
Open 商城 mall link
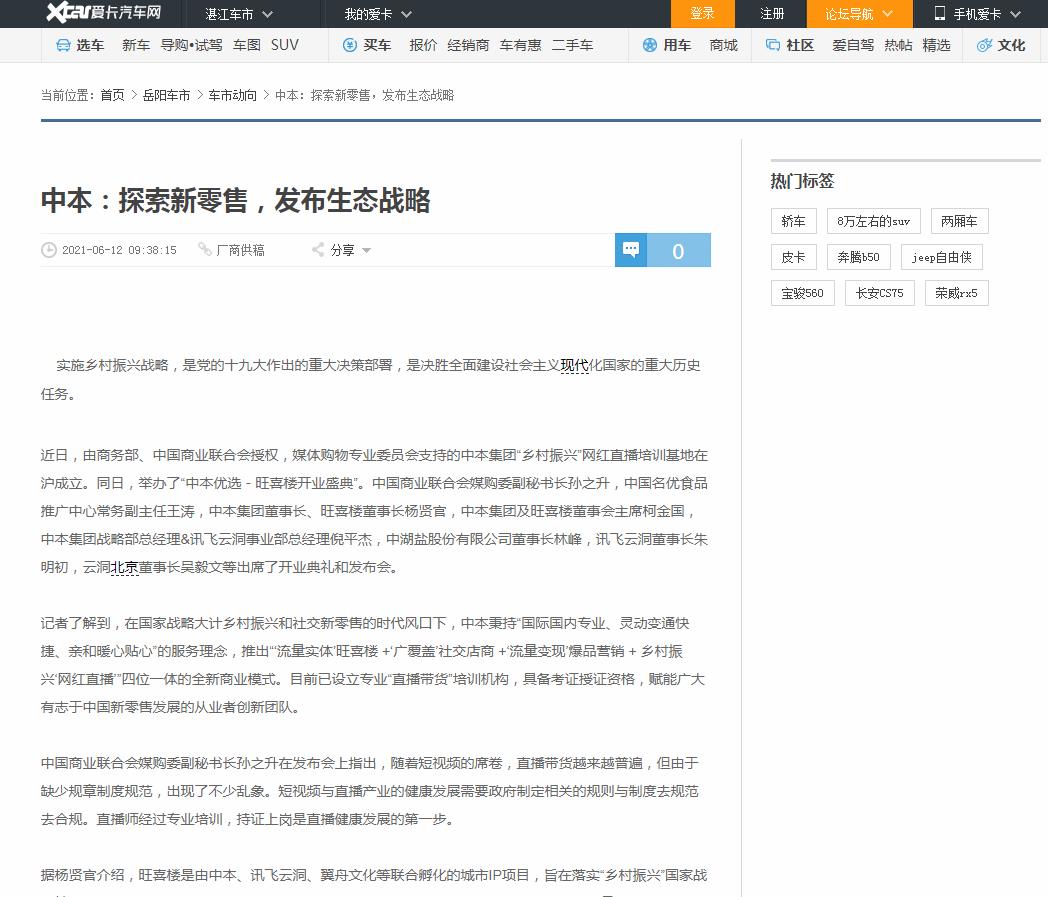click(723, 45)
